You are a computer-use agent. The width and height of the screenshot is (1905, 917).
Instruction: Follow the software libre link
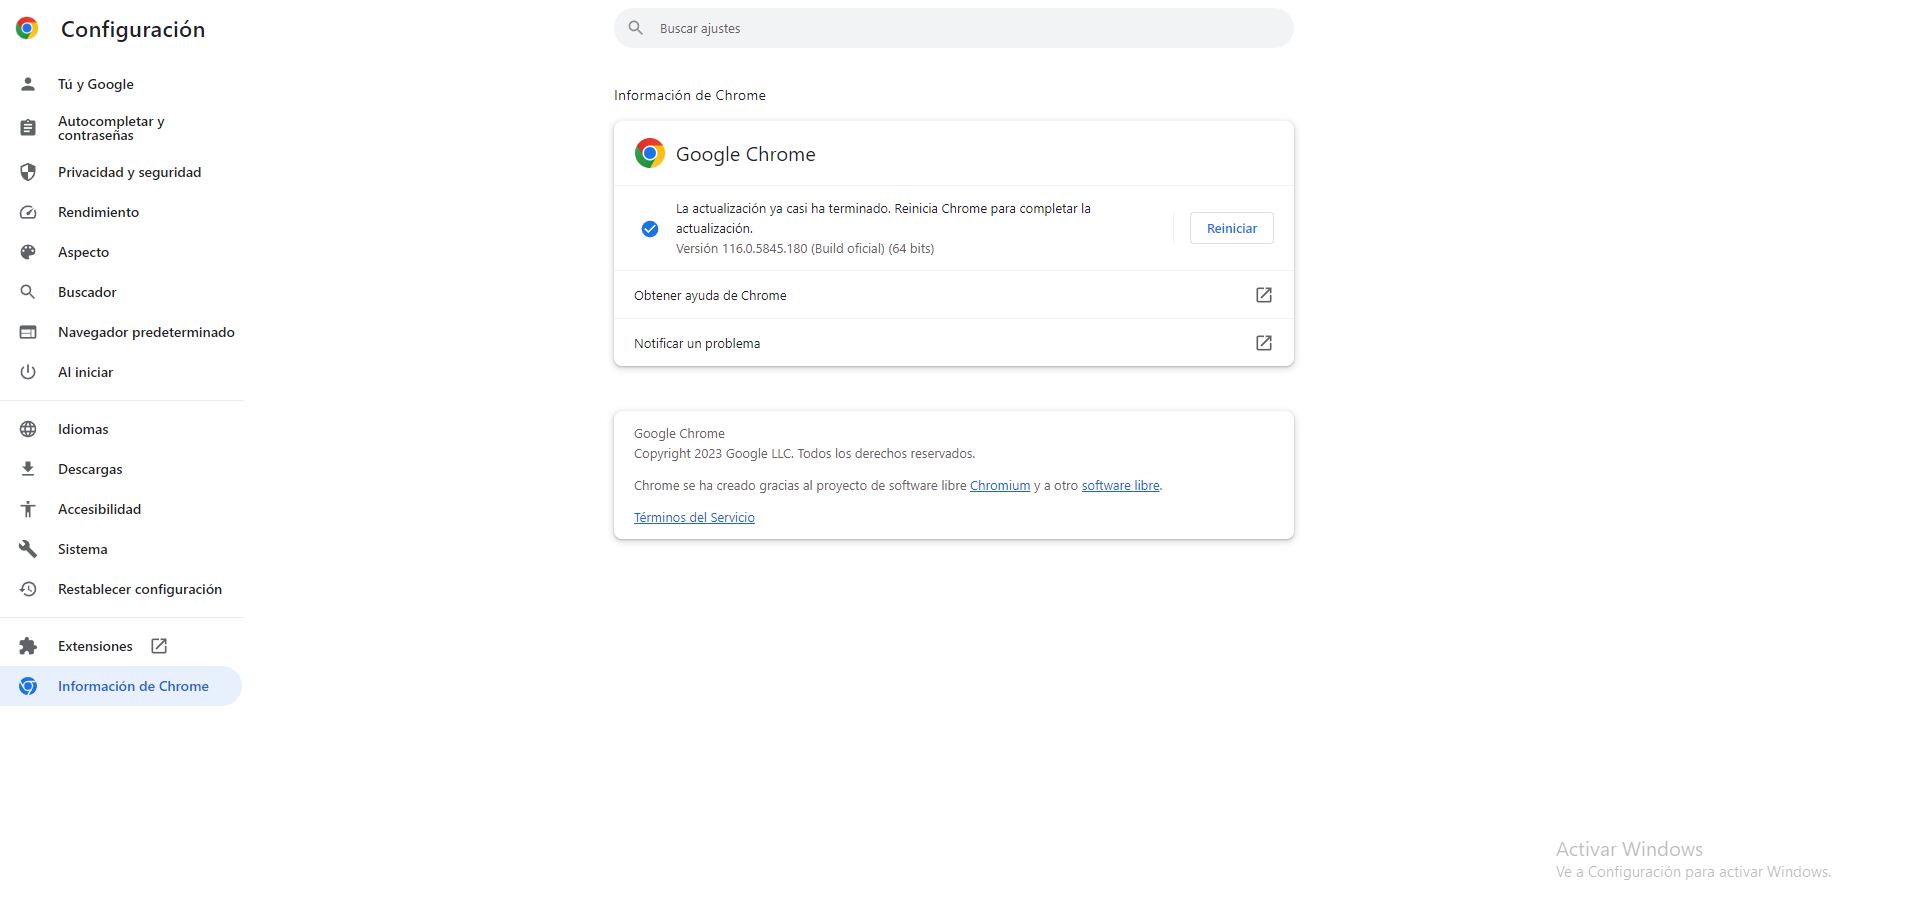pos(1120,486)
